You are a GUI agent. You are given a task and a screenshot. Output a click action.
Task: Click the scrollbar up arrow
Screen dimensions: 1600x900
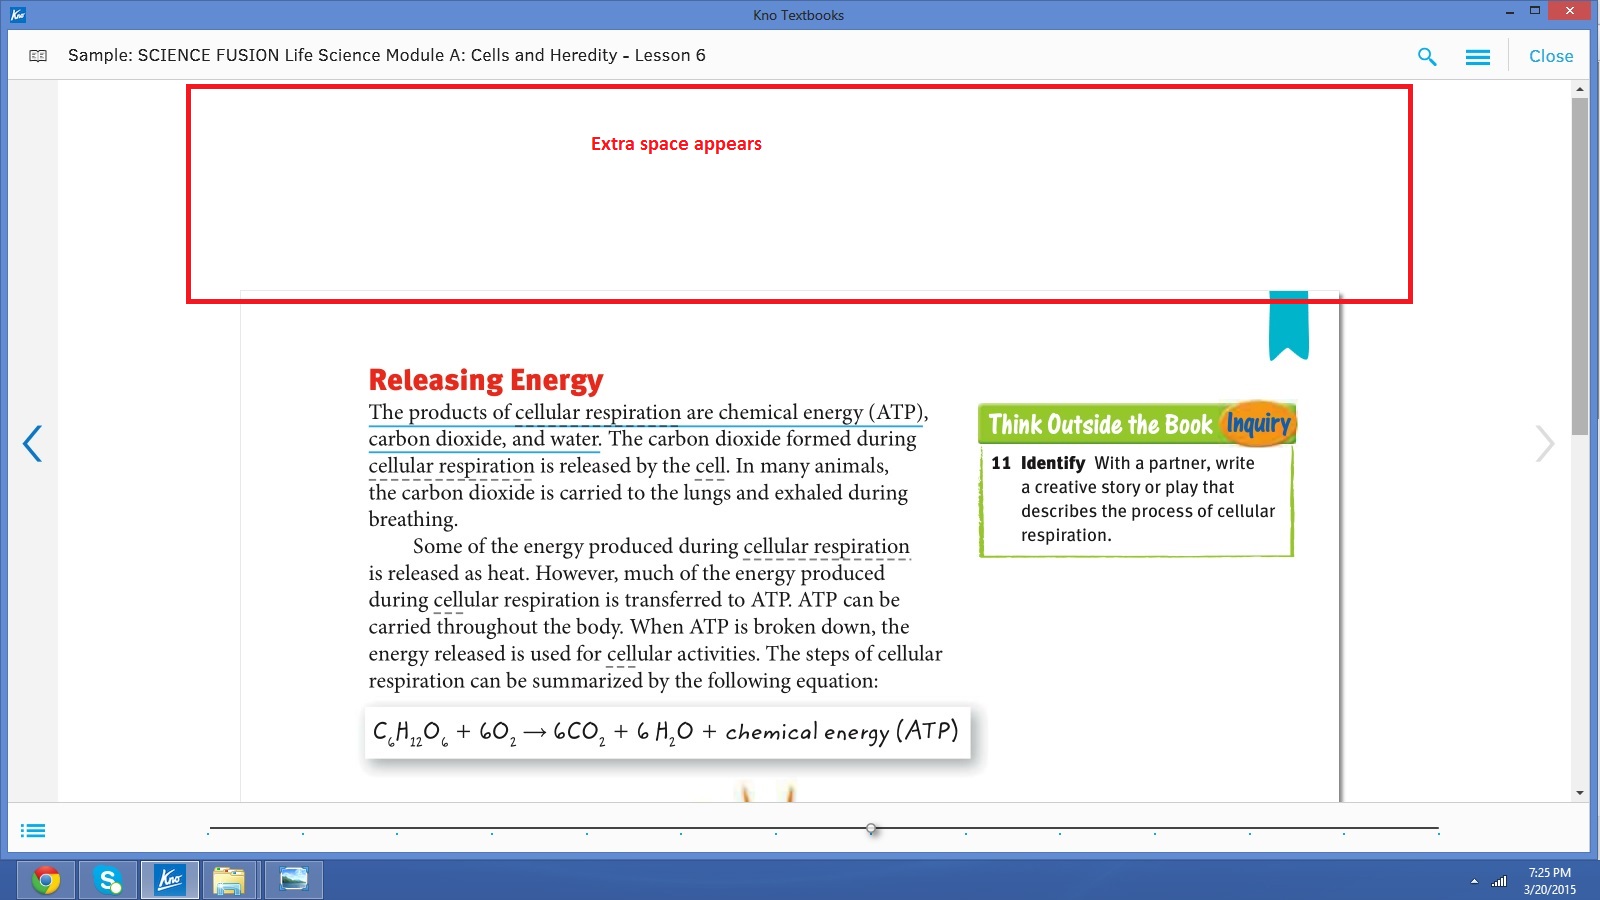coord(1580,89)
